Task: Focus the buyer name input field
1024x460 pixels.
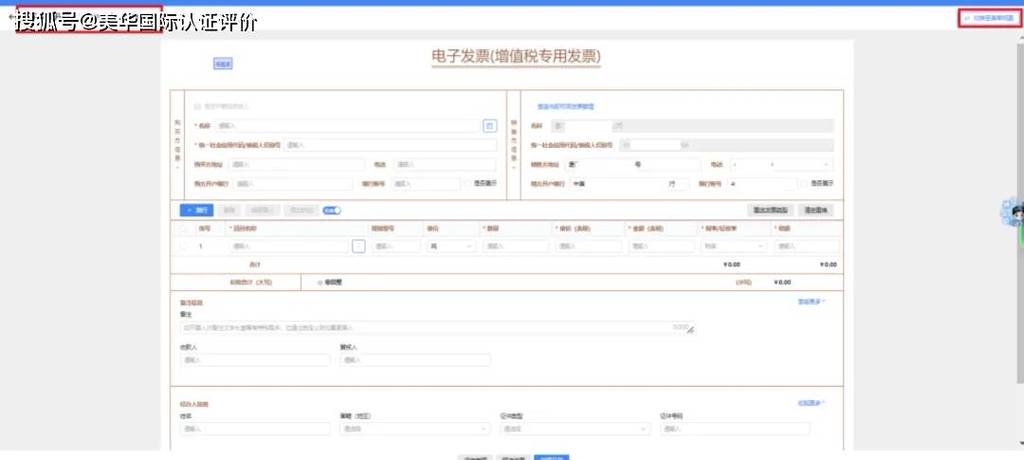Action: [347, 125]
